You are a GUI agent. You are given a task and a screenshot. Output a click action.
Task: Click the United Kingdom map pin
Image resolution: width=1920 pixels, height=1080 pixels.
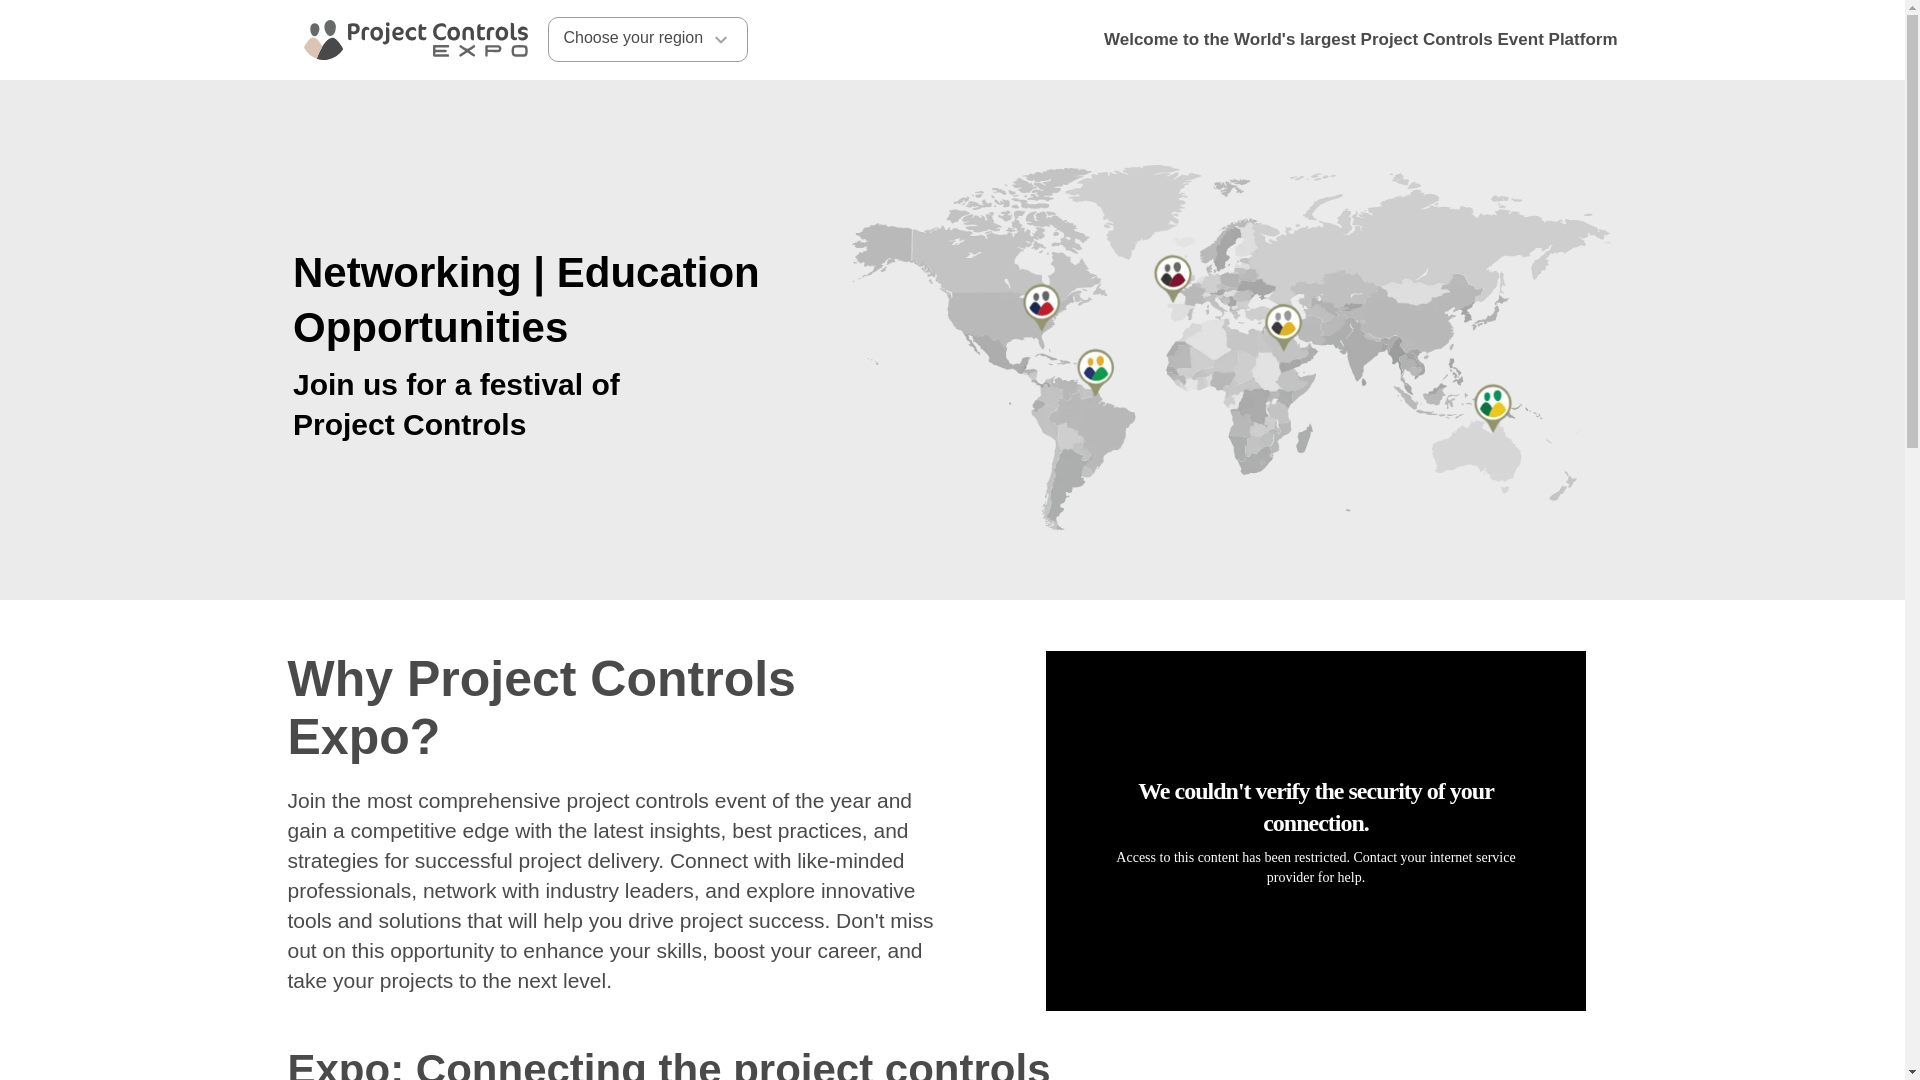pyautogui.click(x=1173, y=278)
